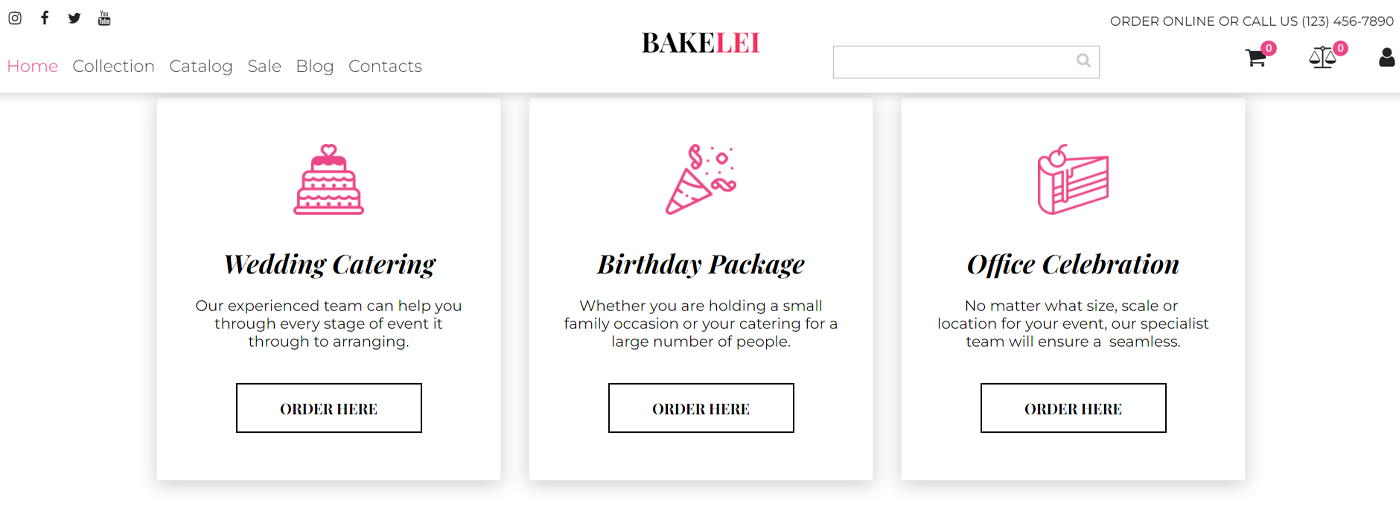This screenshot has width=1400, height=515.
Task: Go to the Home menu item
Action: click(33, 66)
